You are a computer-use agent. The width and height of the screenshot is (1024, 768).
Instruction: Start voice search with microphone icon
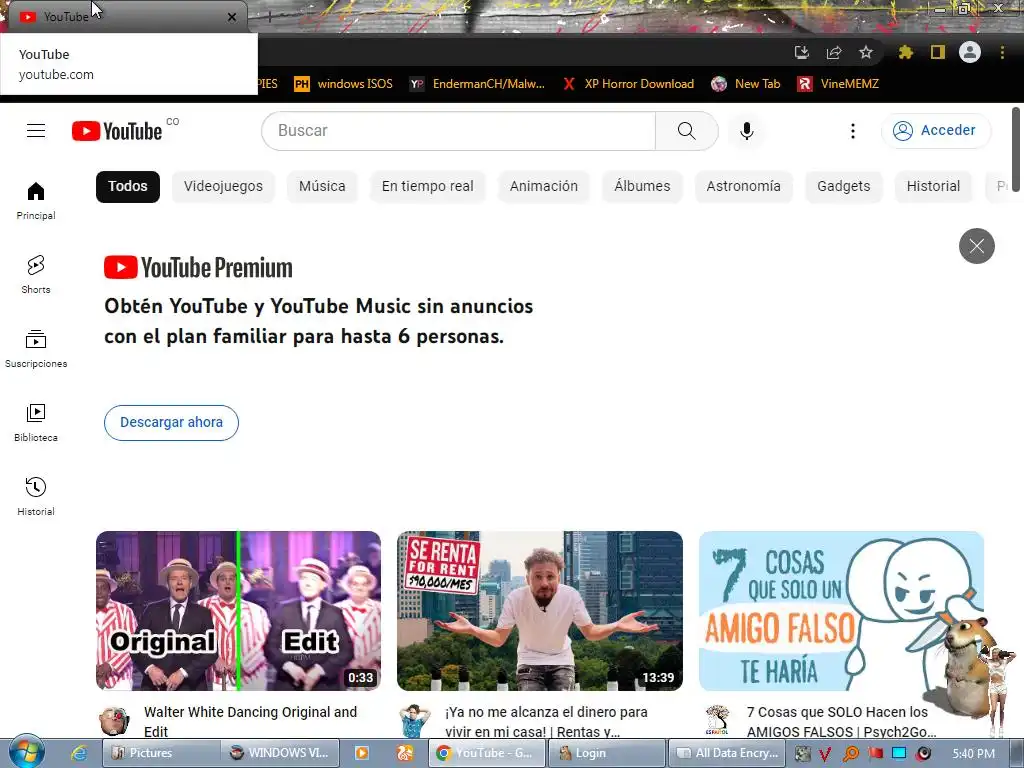pos(746,131)
